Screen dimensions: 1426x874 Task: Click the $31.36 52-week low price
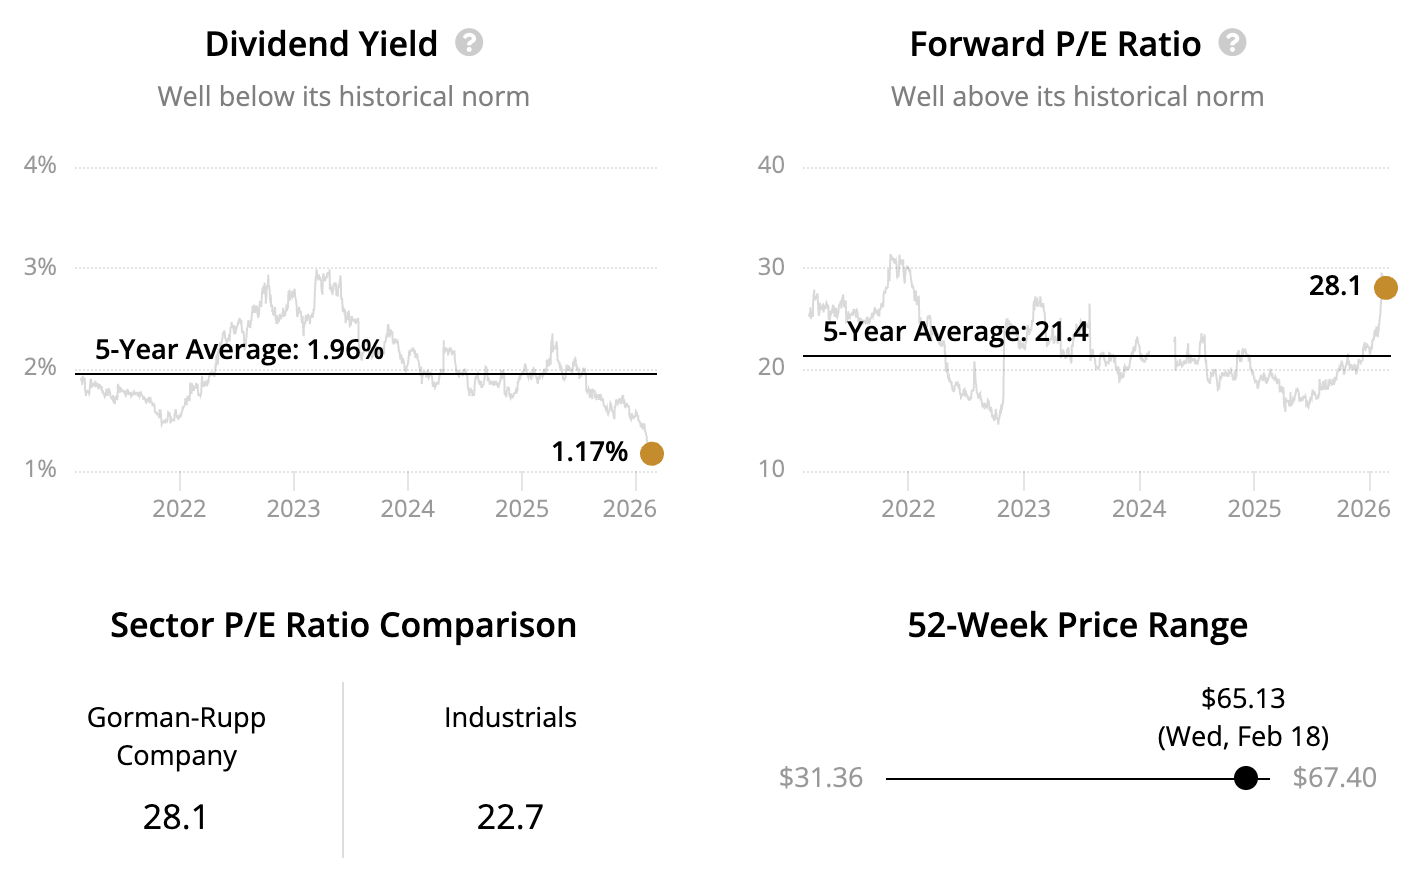pyautogui.click(x=821, y=778)
